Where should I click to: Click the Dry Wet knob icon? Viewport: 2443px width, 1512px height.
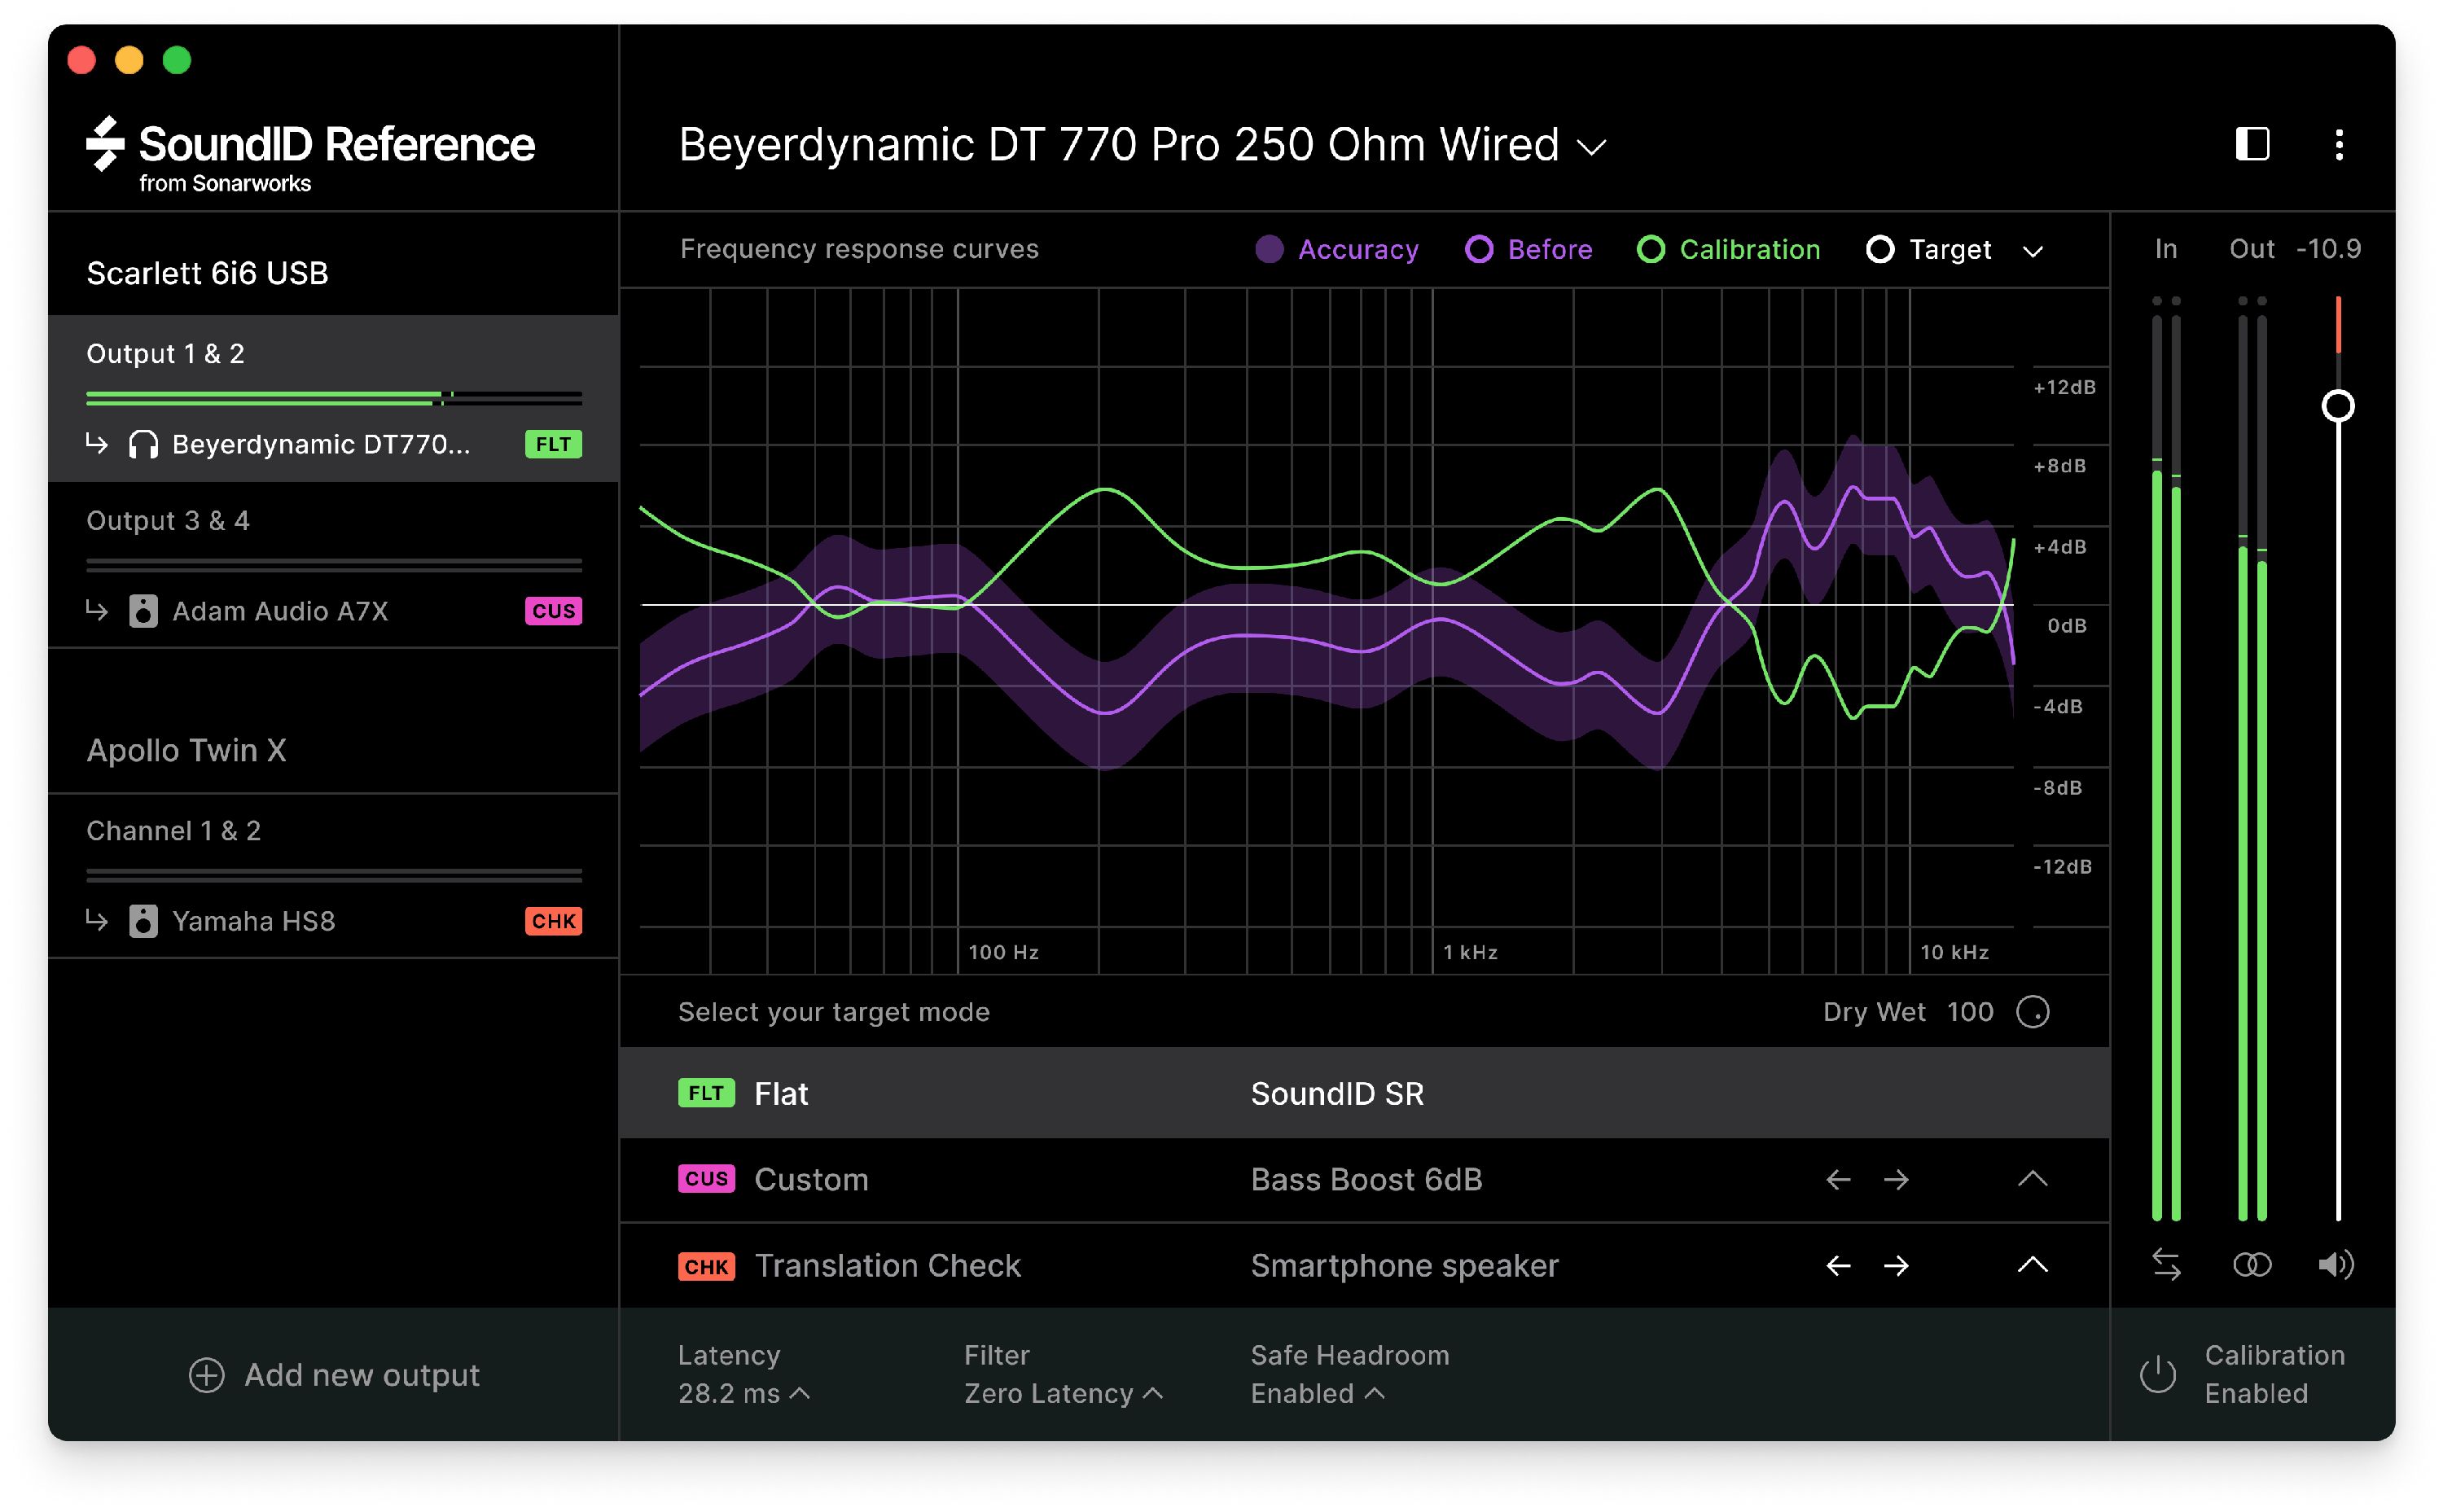coord(2032,1012)
